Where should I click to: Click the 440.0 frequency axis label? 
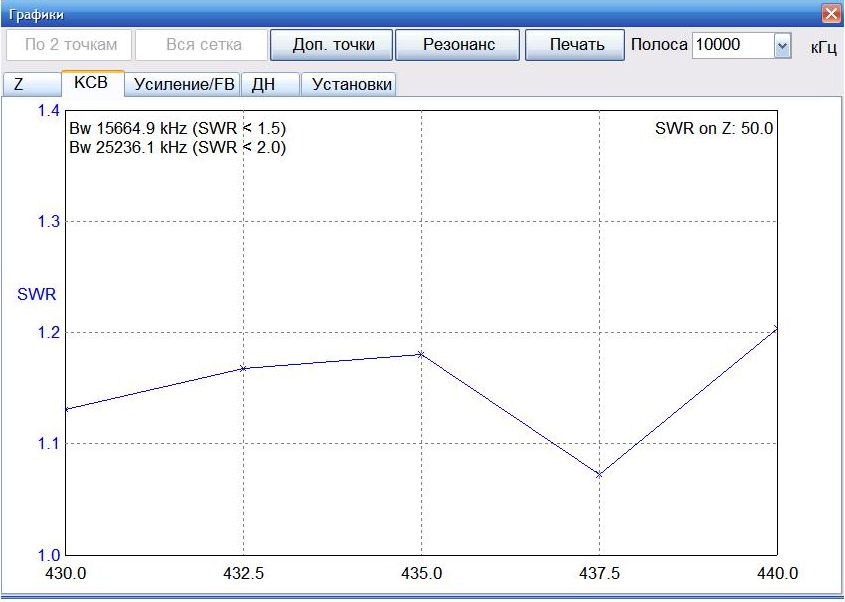(777, 573)
